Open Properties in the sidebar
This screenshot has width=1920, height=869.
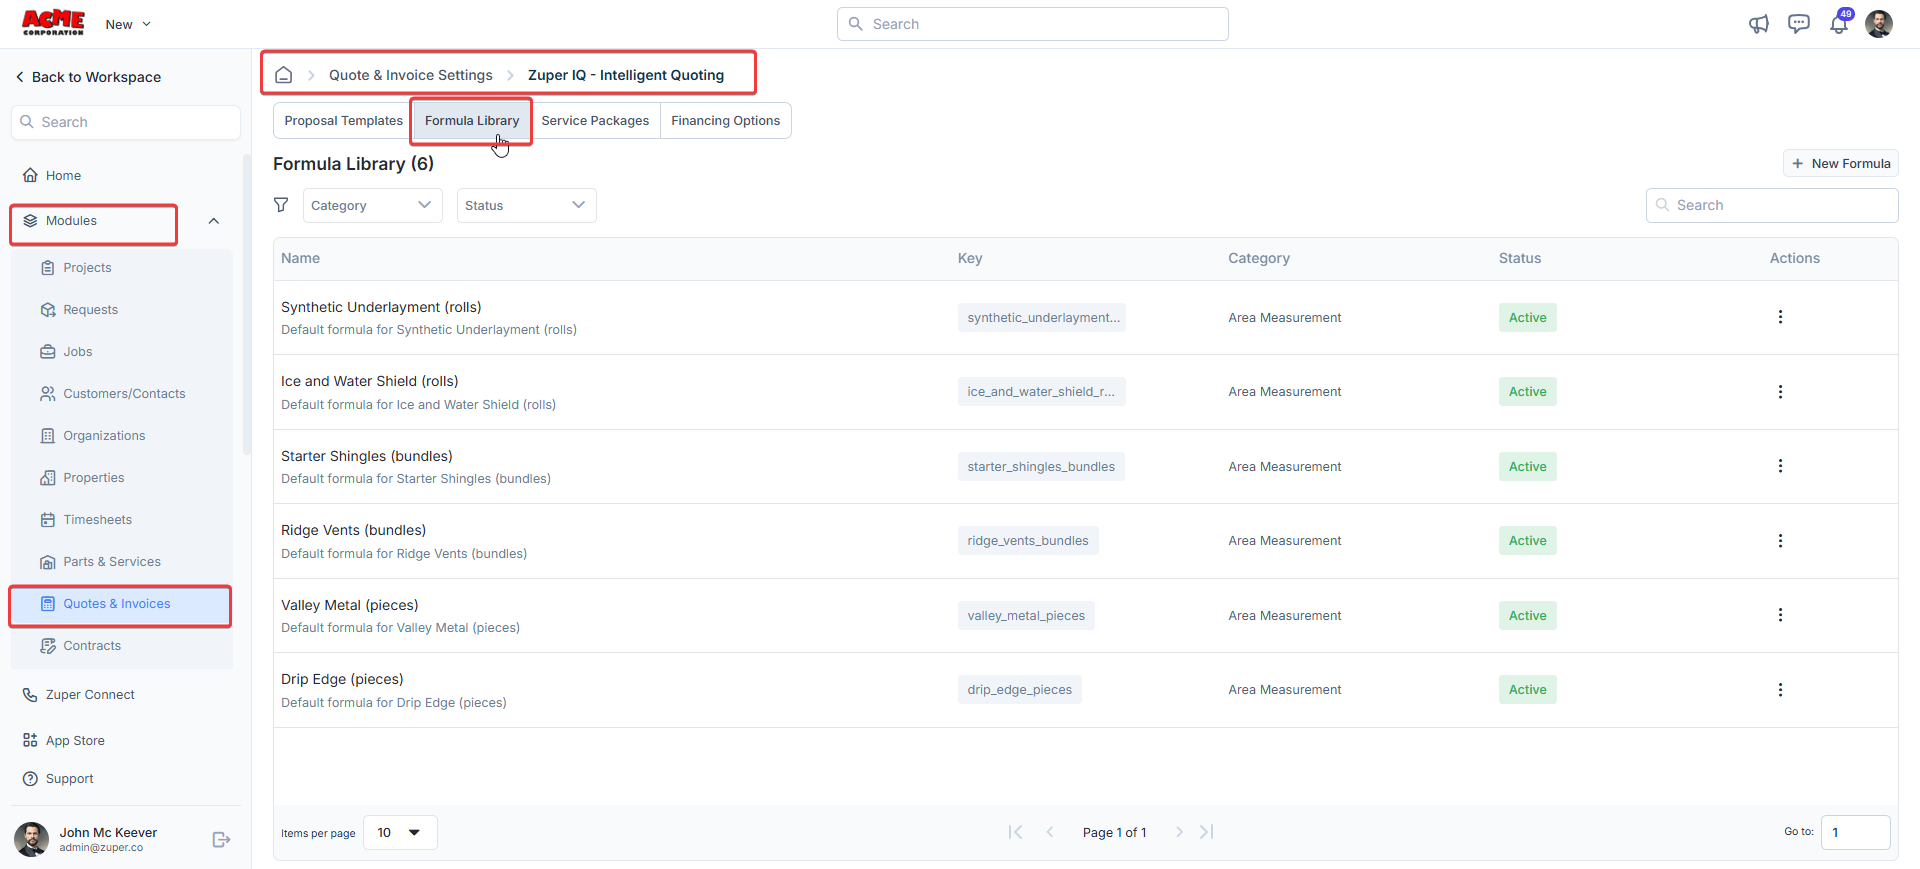coord(121,478)
